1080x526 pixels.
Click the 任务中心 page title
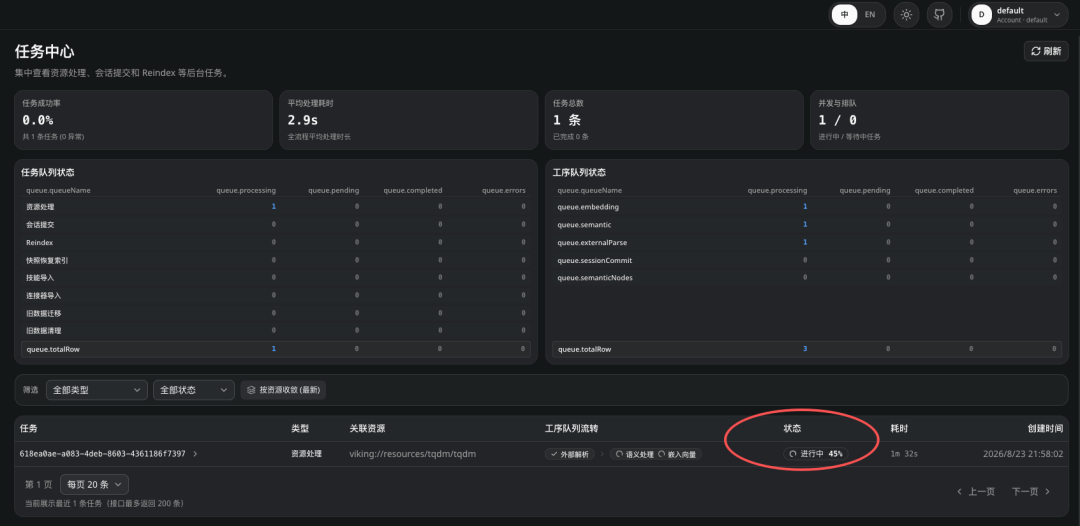click(44, 51)
